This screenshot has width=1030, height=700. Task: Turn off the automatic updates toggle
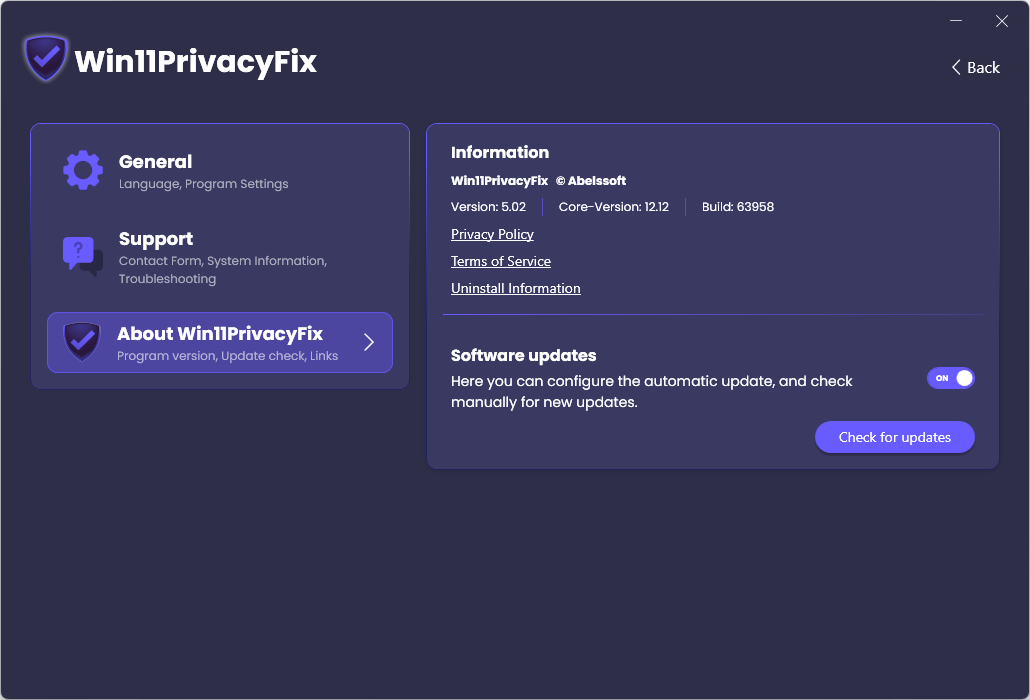click(951, 378)
